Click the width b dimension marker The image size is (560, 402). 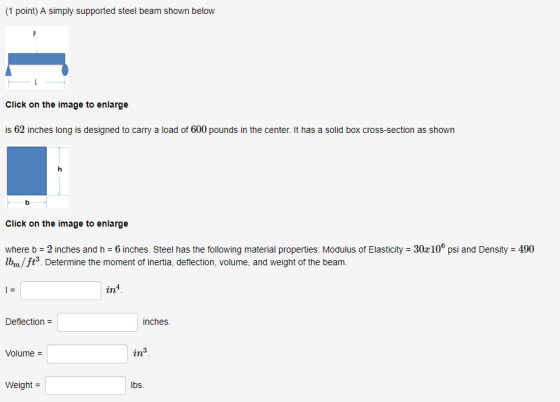click(27, 202)
